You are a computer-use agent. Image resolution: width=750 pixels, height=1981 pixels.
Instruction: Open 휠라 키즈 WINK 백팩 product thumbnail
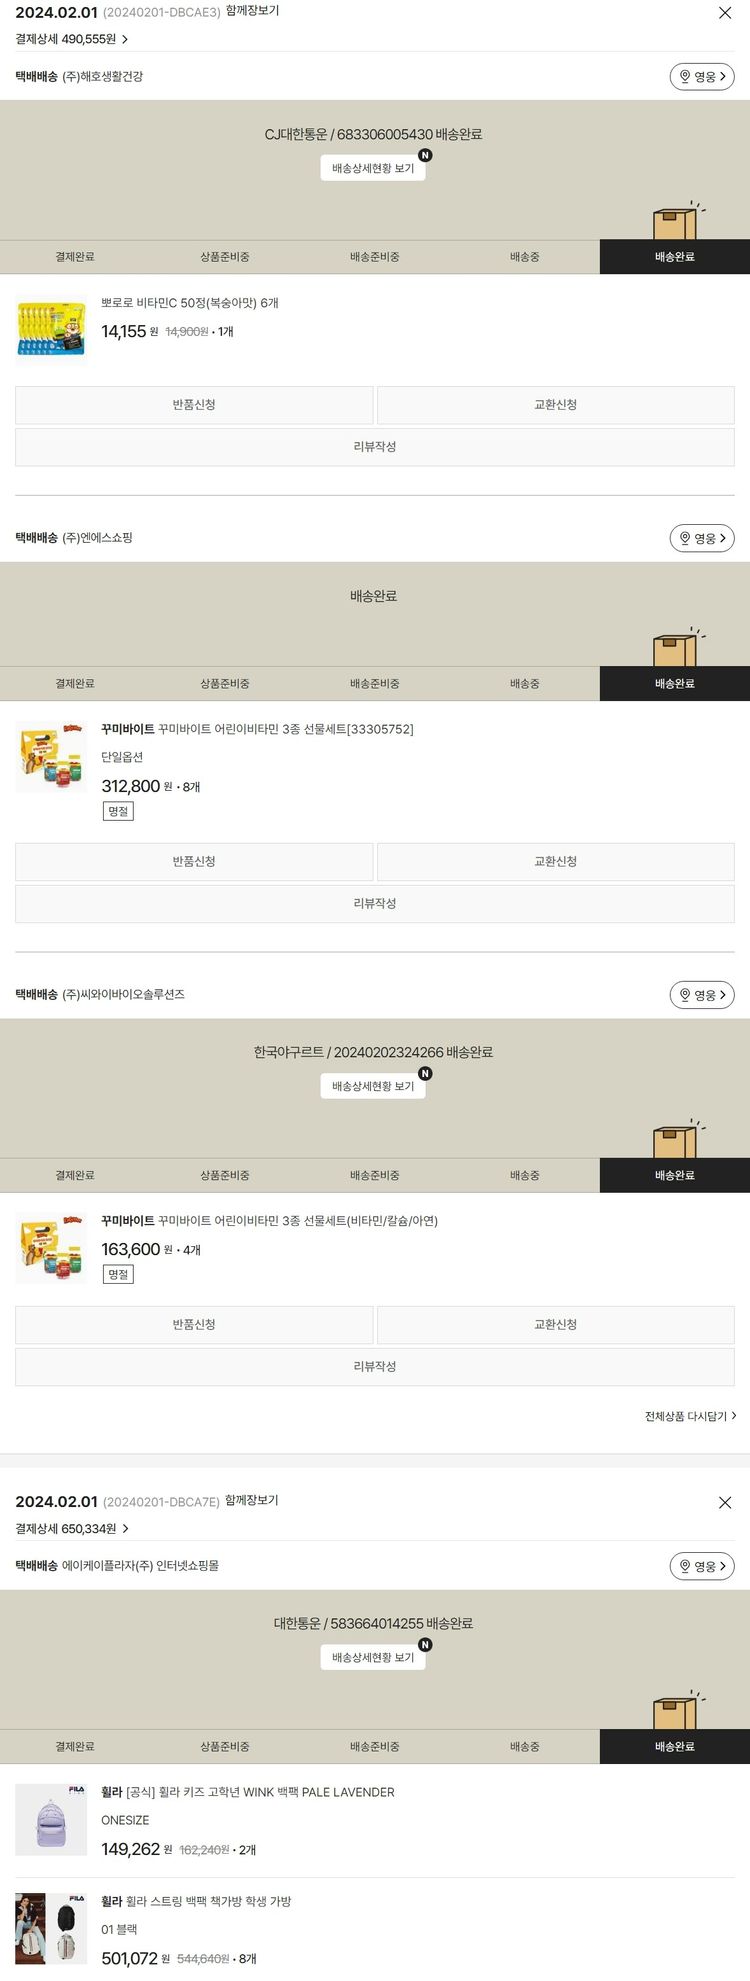pos(51,1819)
